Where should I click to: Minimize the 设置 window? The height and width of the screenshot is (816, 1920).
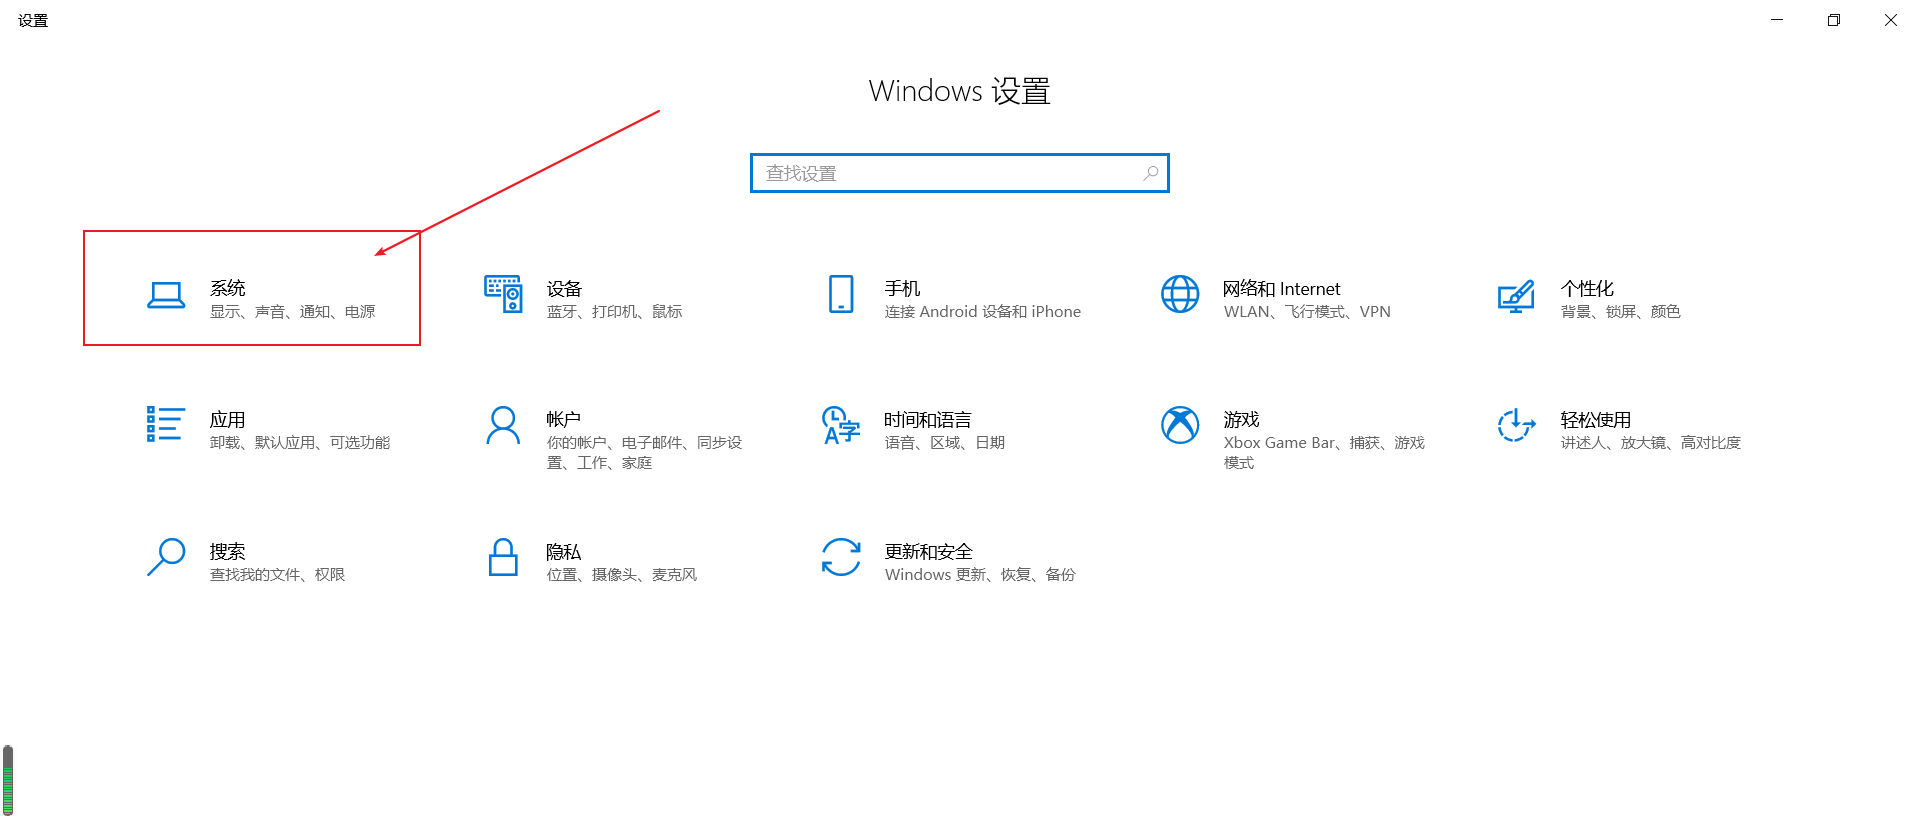tap(1777, 20)
